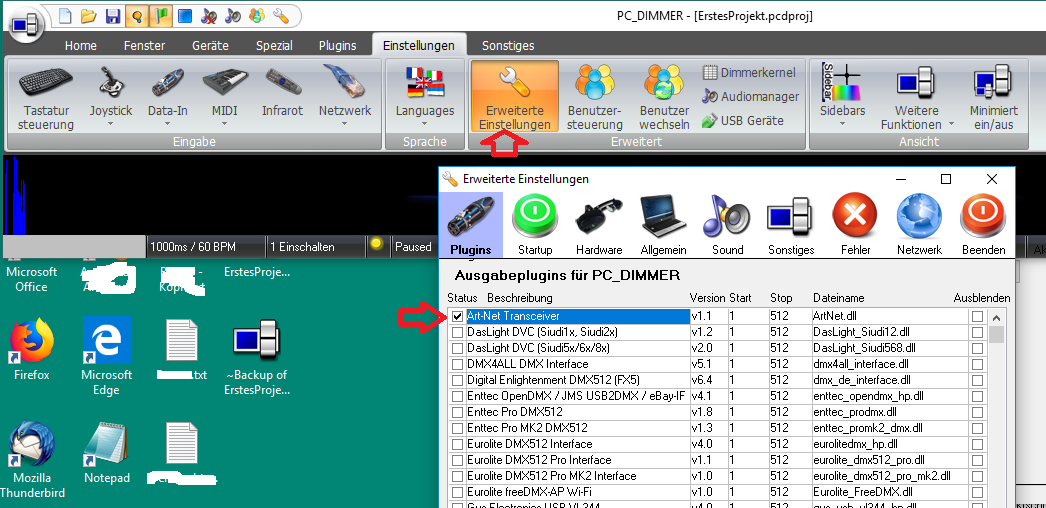Select Firefox desktop shortcut
Screen dimensions: 1046x508
click(x=31, y=349)
